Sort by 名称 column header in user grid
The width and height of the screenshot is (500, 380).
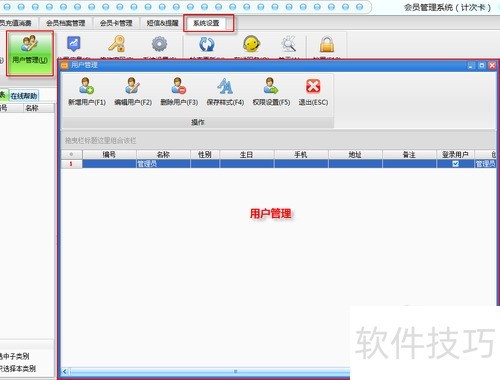163,154
